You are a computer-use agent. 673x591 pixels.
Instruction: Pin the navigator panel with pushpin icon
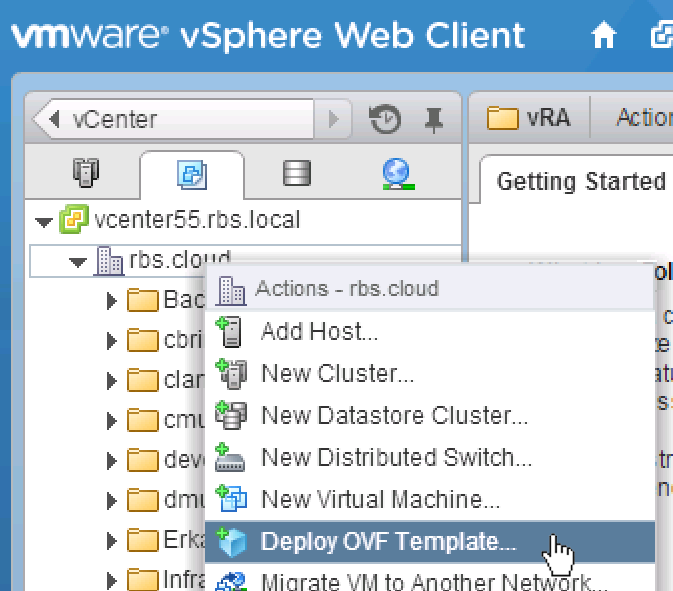(434, 120)
